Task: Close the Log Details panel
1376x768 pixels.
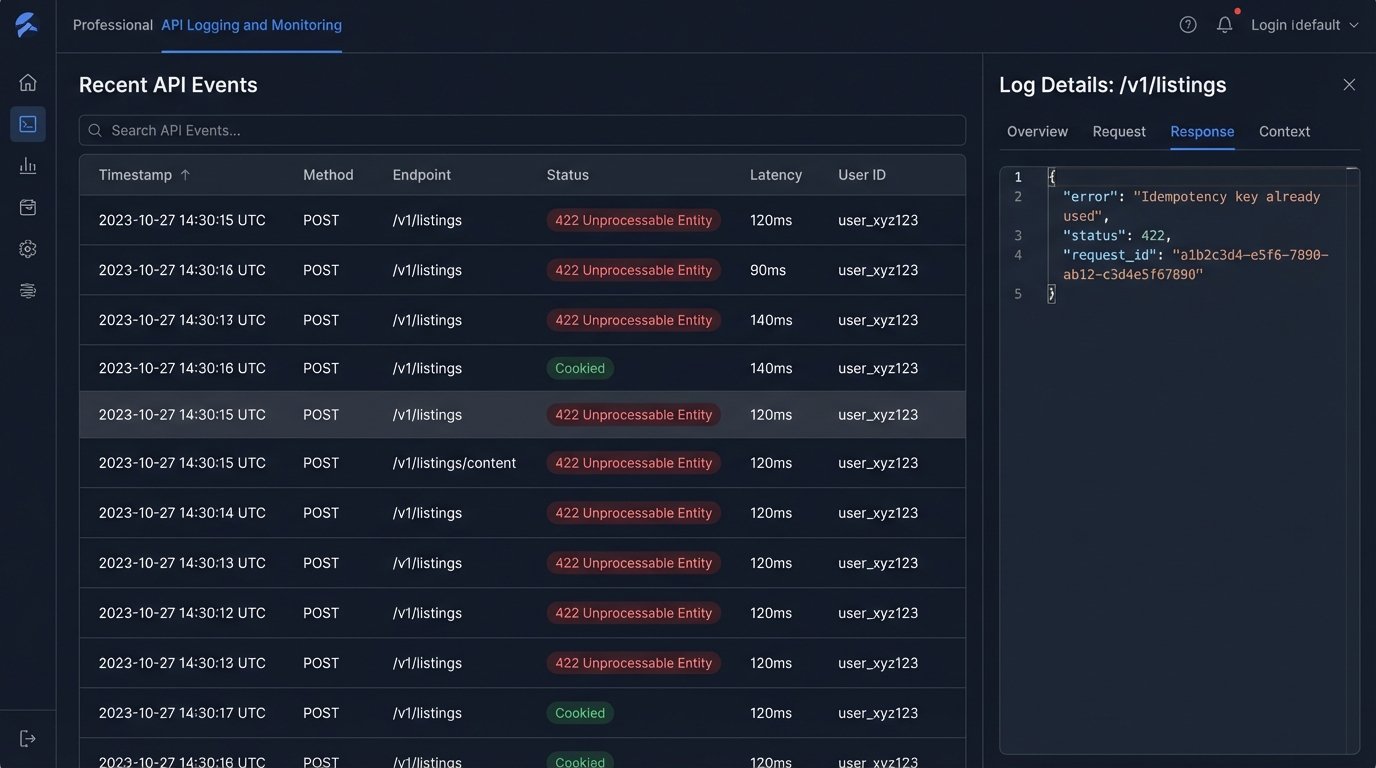Action: 1349,85
